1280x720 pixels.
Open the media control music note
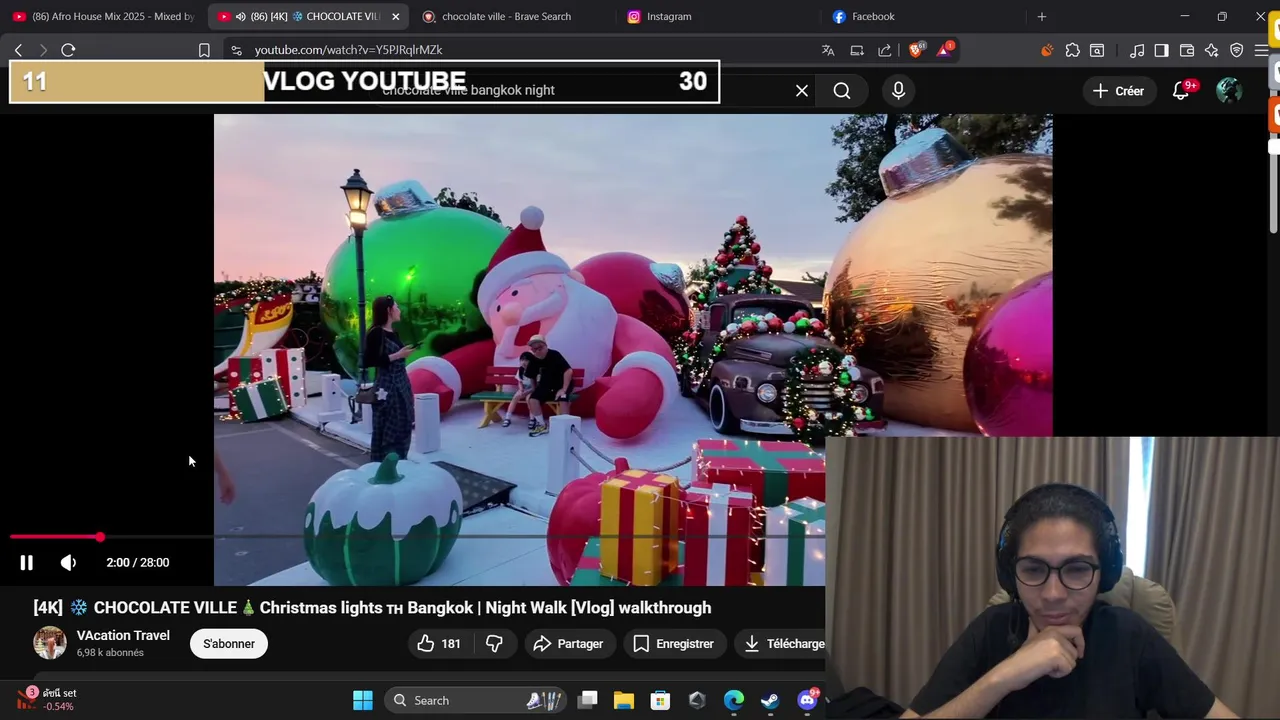(1137, 50)
